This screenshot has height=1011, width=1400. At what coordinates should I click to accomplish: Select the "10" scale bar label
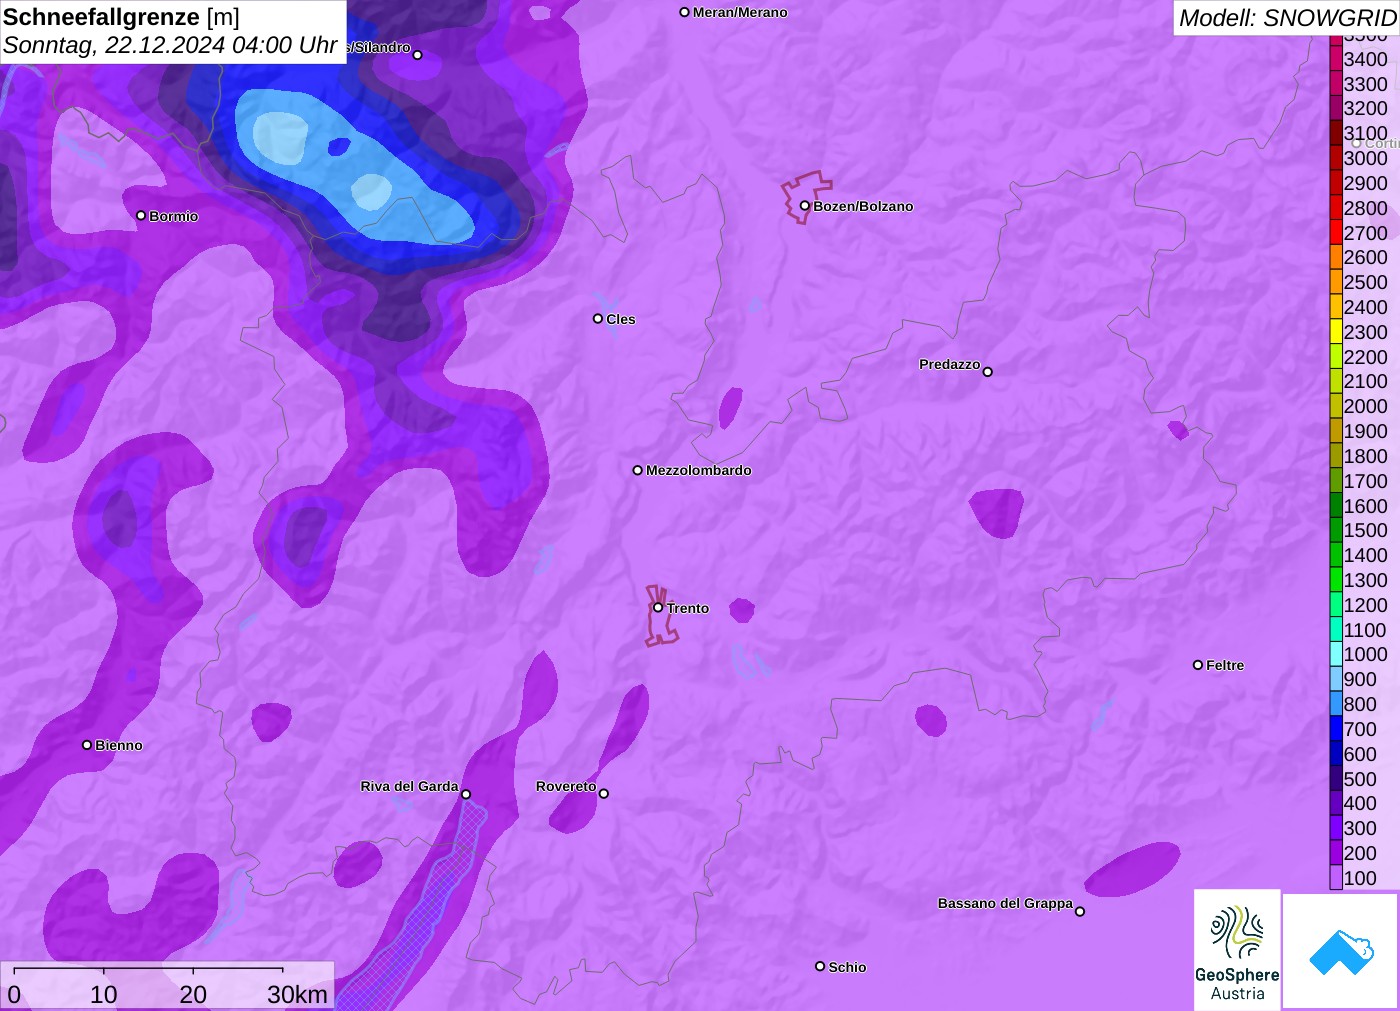(x=104, y=994)
